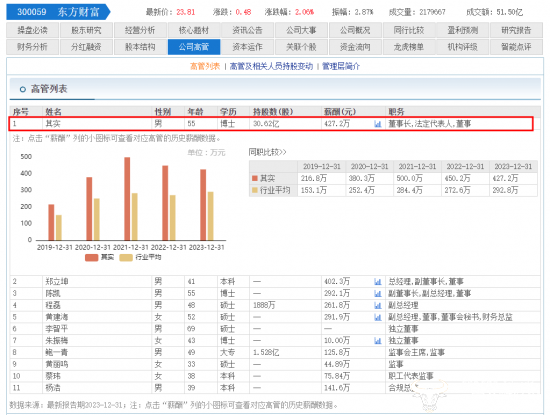Select the 智能点评 tab
The image size is (550, 415).
coord(516,47)
